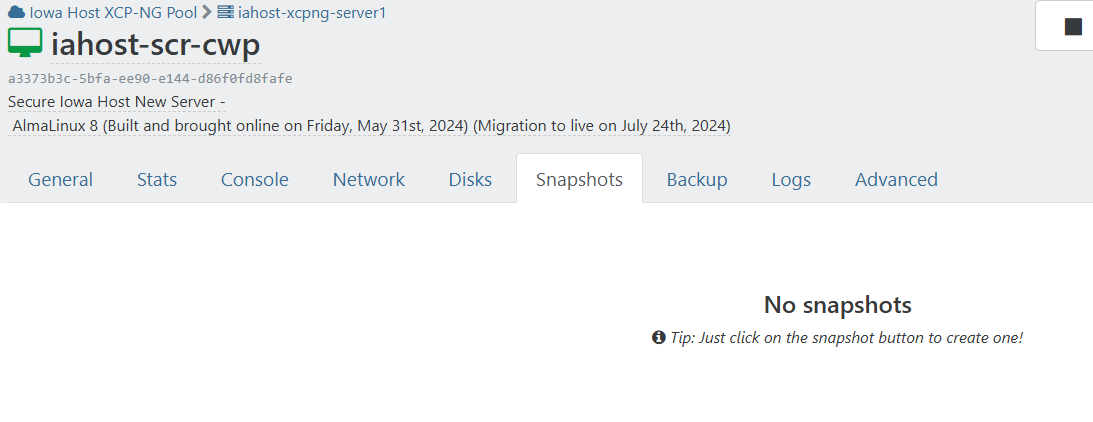1093x422 pixels.
Task: Click the cloud icon beside Iowa Host pool
Action: (17, 12)
